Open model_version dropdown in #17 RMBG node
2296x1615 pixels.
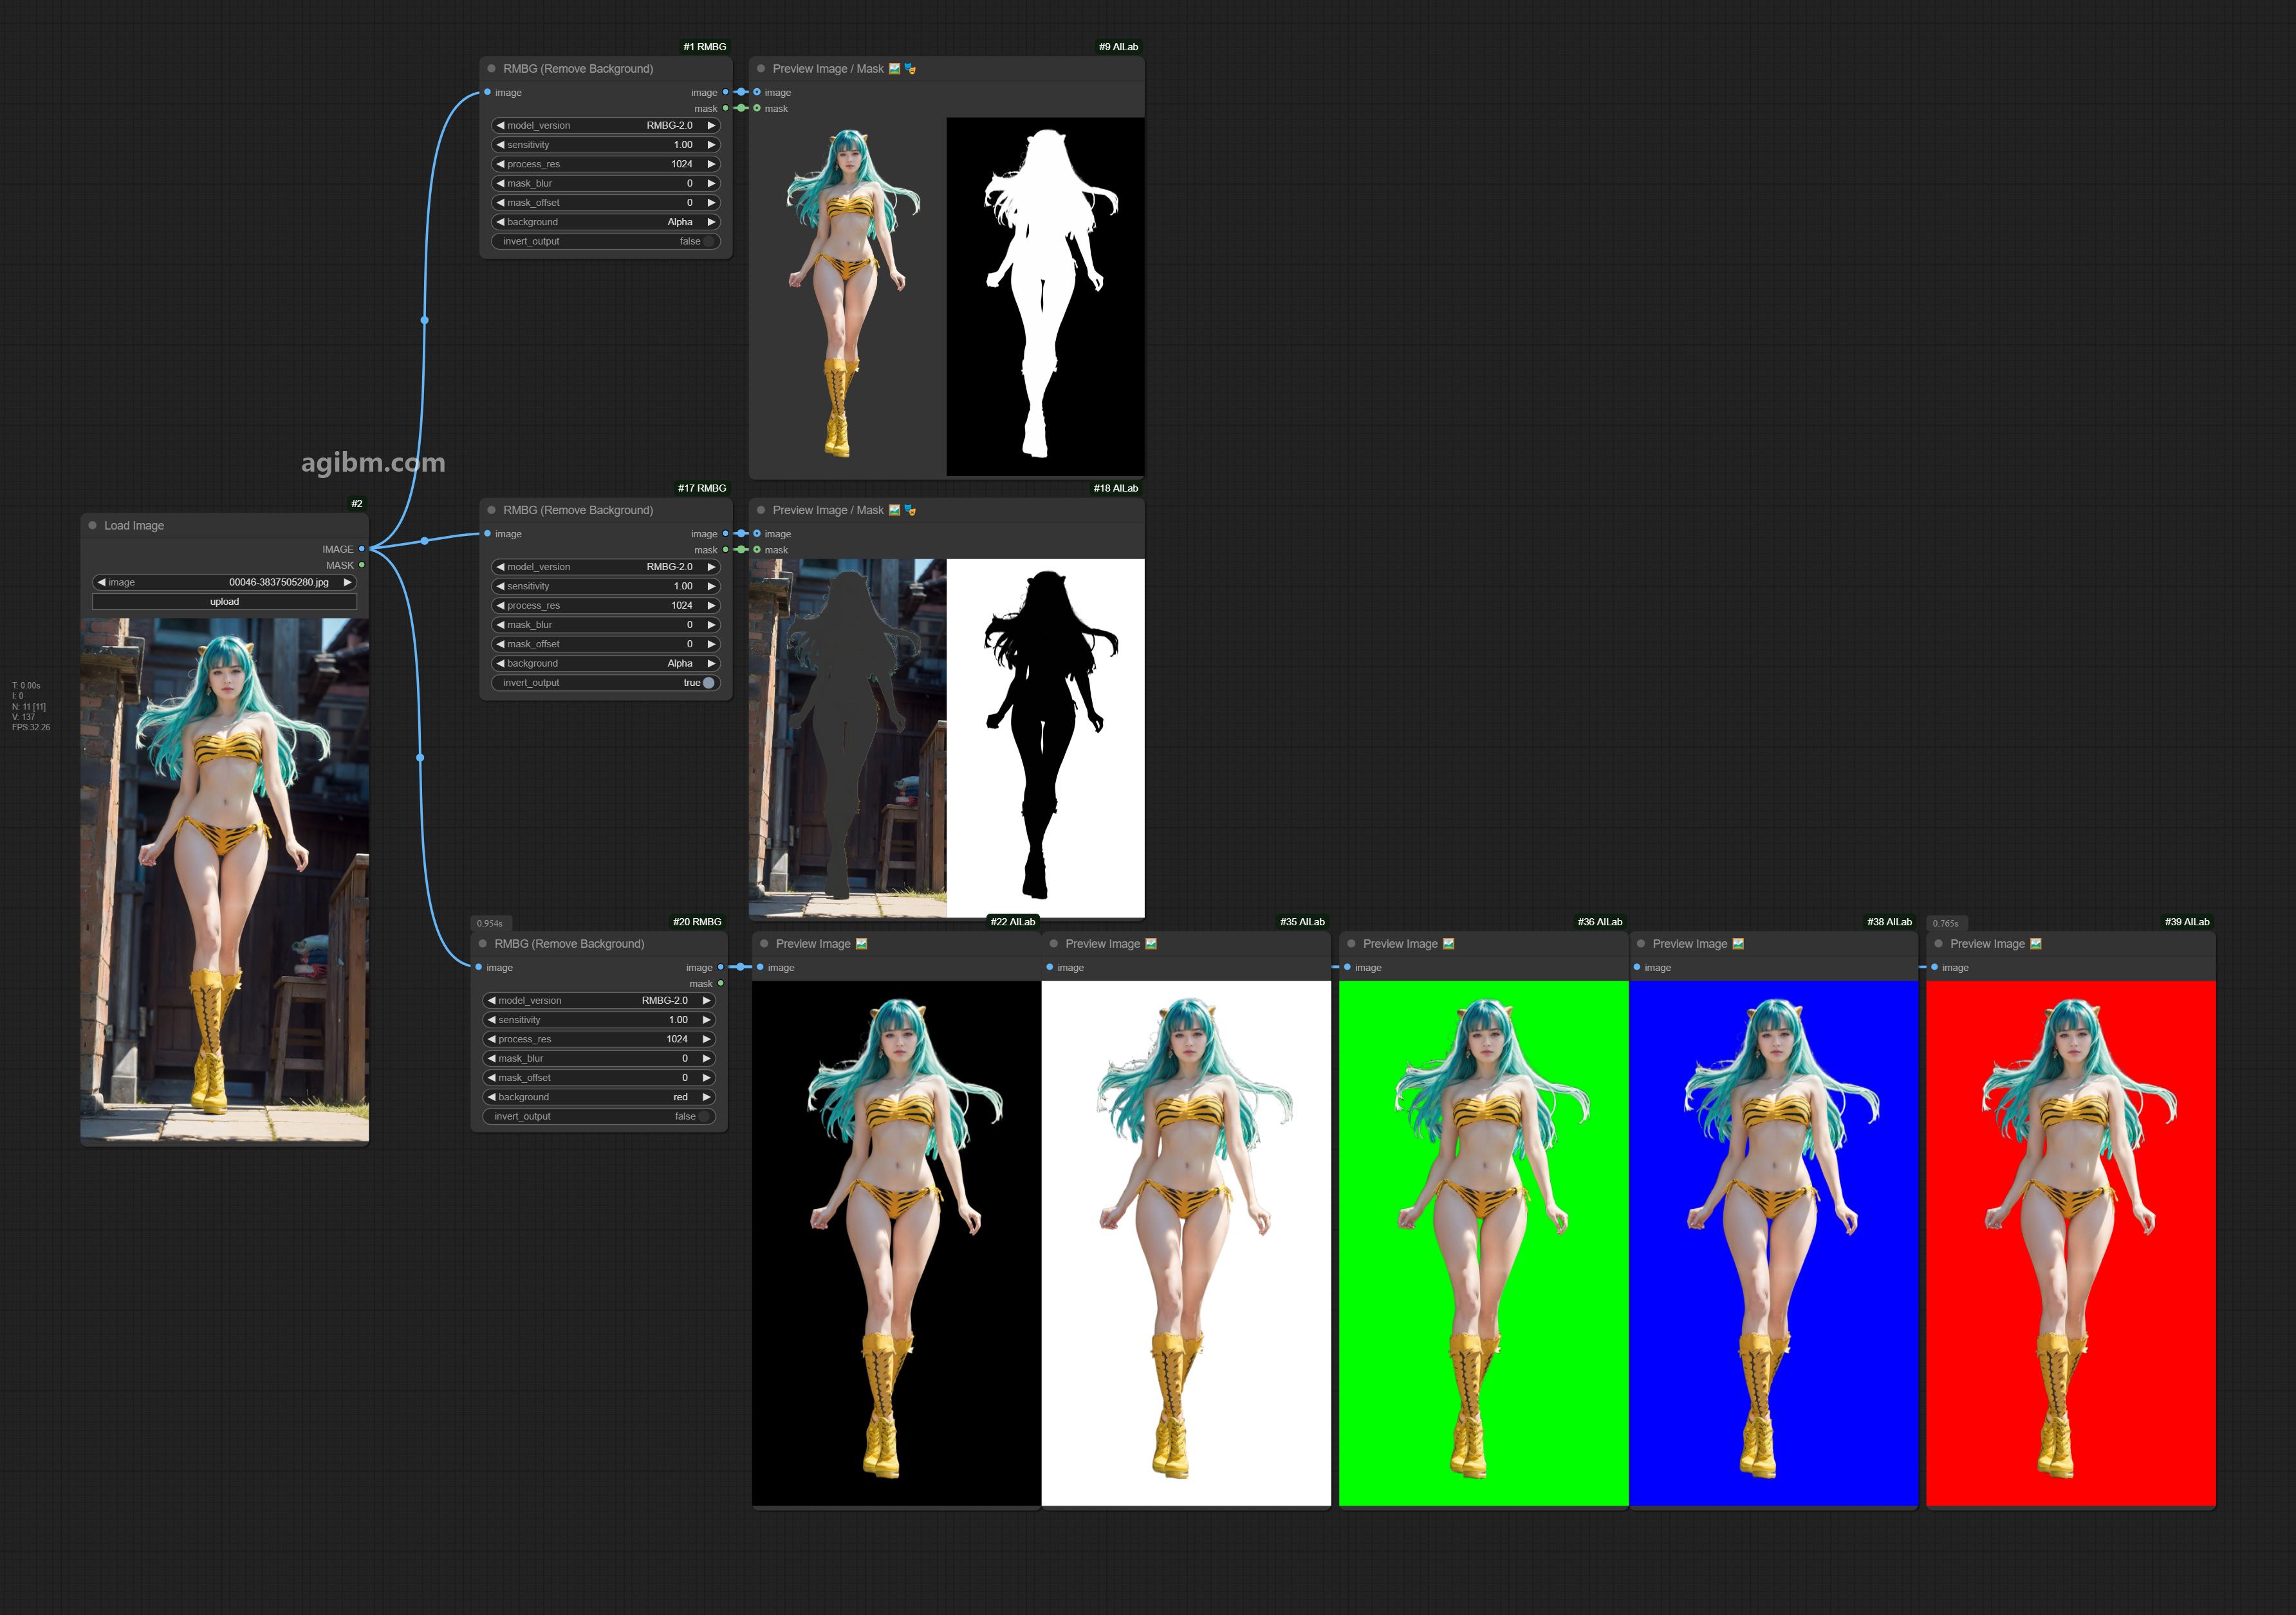(x=605, y=567)
